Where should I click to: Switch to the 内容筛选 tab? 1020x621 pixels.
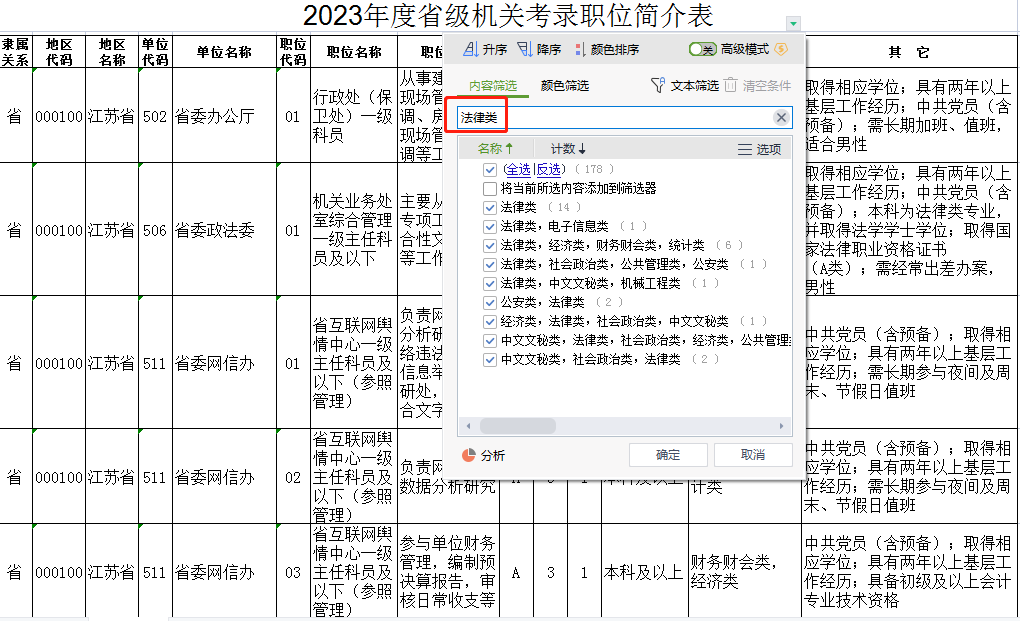(x=492, y=86)
